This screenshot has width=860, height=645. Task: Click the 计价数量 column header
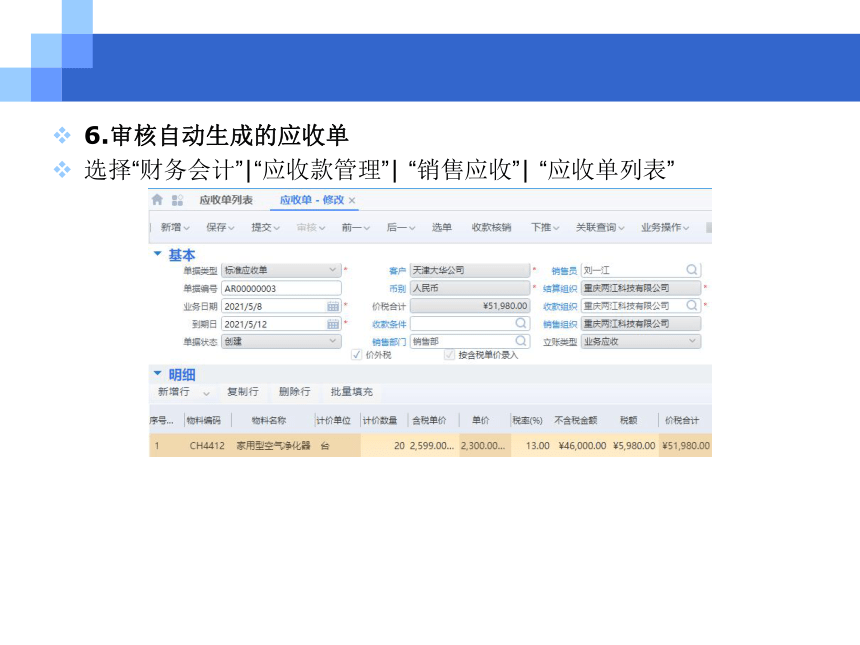tap(380, 420)
